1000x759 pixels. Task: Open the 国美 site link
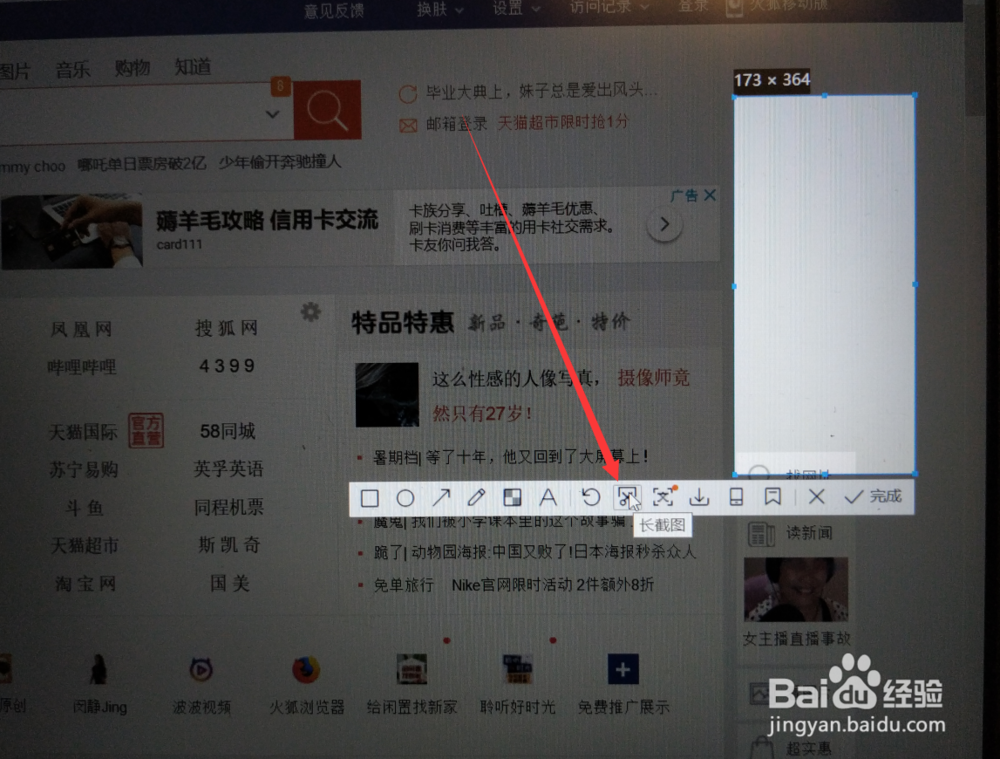click(x=230, y=583)
